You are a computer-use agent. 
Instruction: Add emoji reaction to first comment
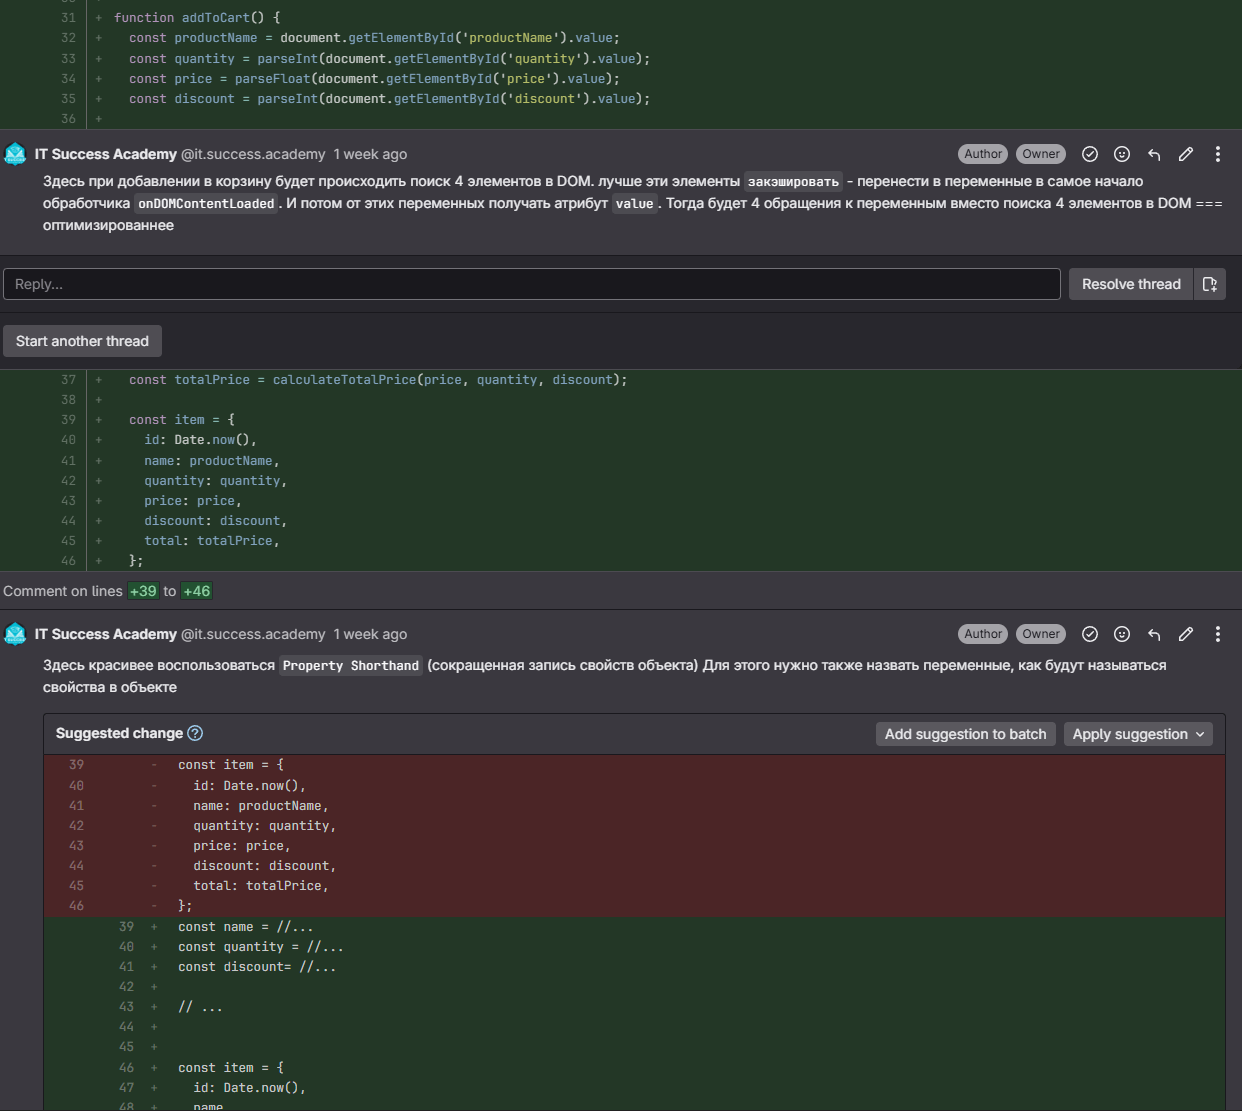coord(1122,154)
